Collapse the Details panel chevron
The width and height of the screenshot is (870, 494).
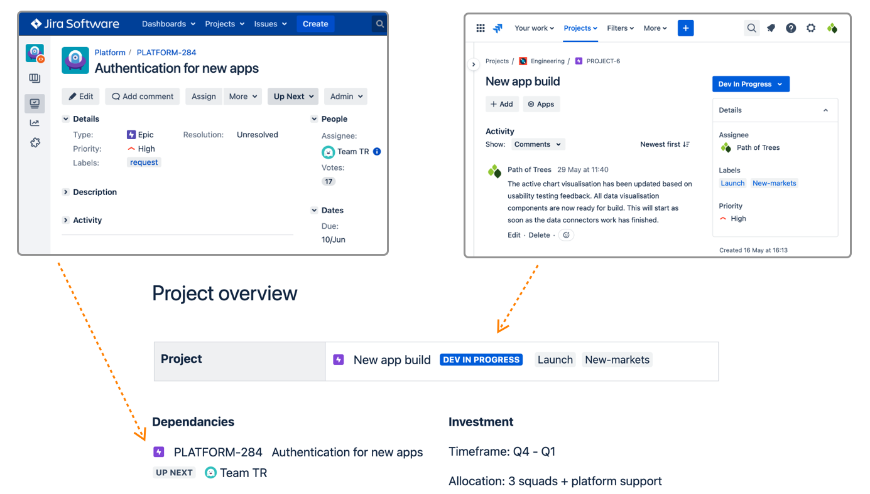(x=825, y=110)
